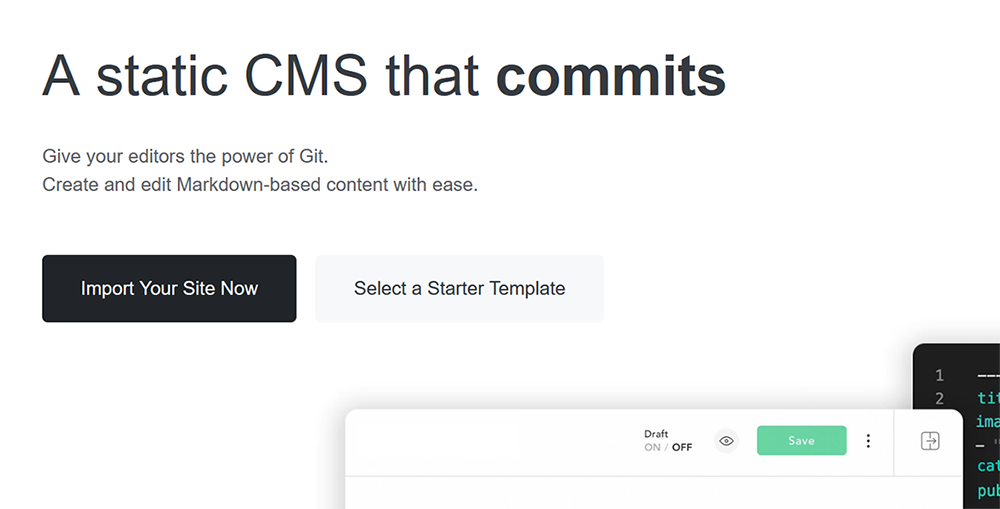Click Select a Starter Template
Viewport: 1000px width, 509px height.
click(x=459, y=288)
